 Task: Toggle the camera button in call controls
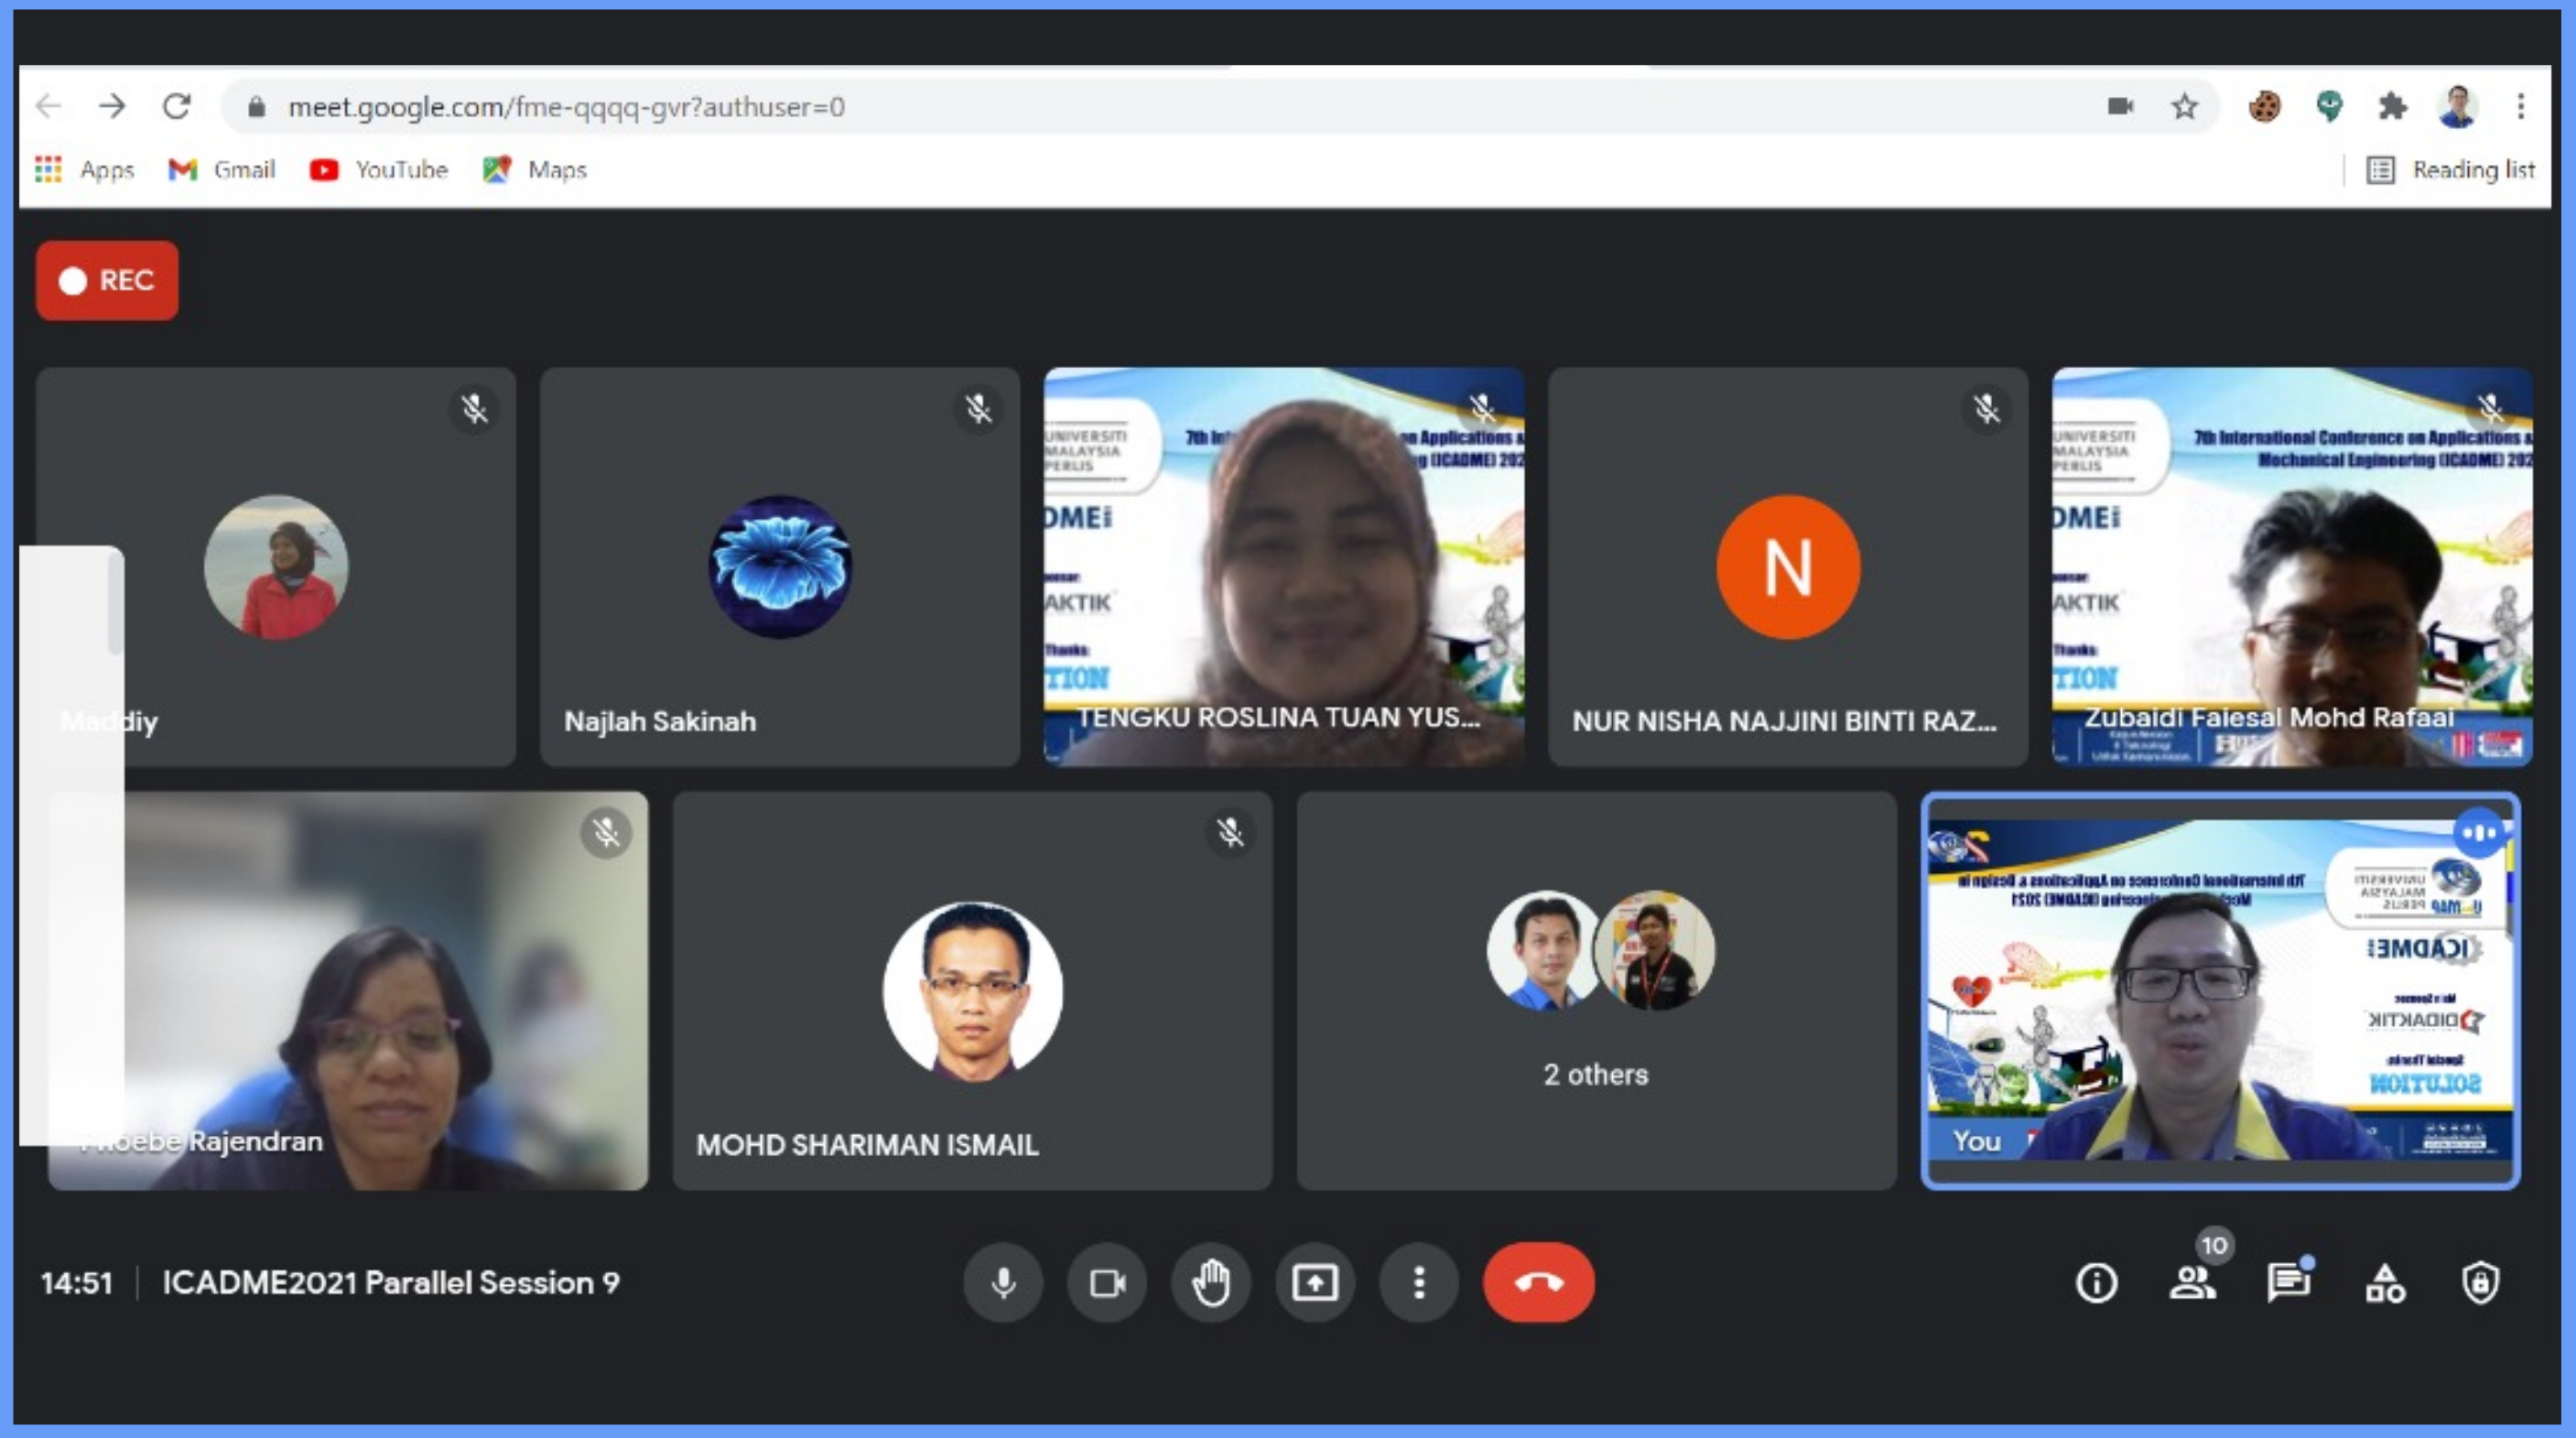[1107, 1282]
